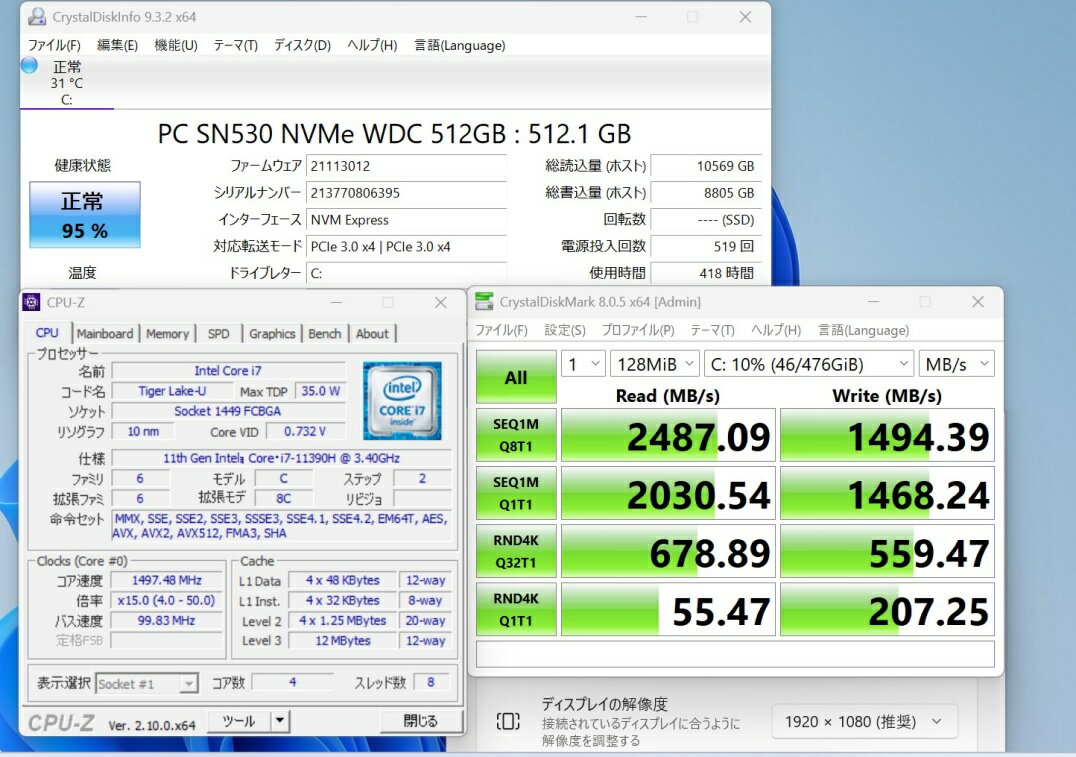The width and height of the screenshot is (1076, 757).
Task: Click the CrystalDiskMark title bar app icon
Action: [484, 302]
